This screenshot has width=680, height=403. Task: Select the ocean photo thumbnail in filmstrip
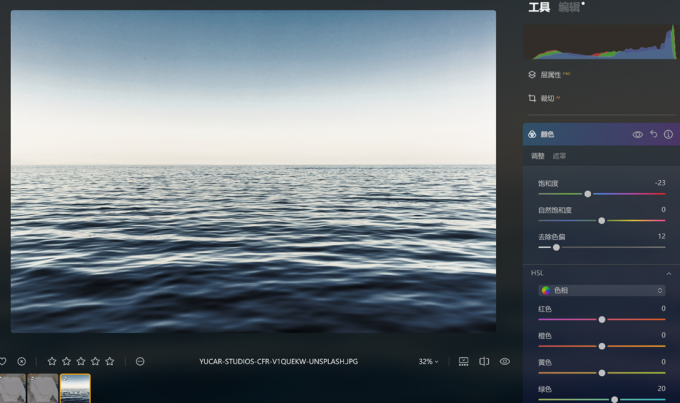click(x=75, y=388)
